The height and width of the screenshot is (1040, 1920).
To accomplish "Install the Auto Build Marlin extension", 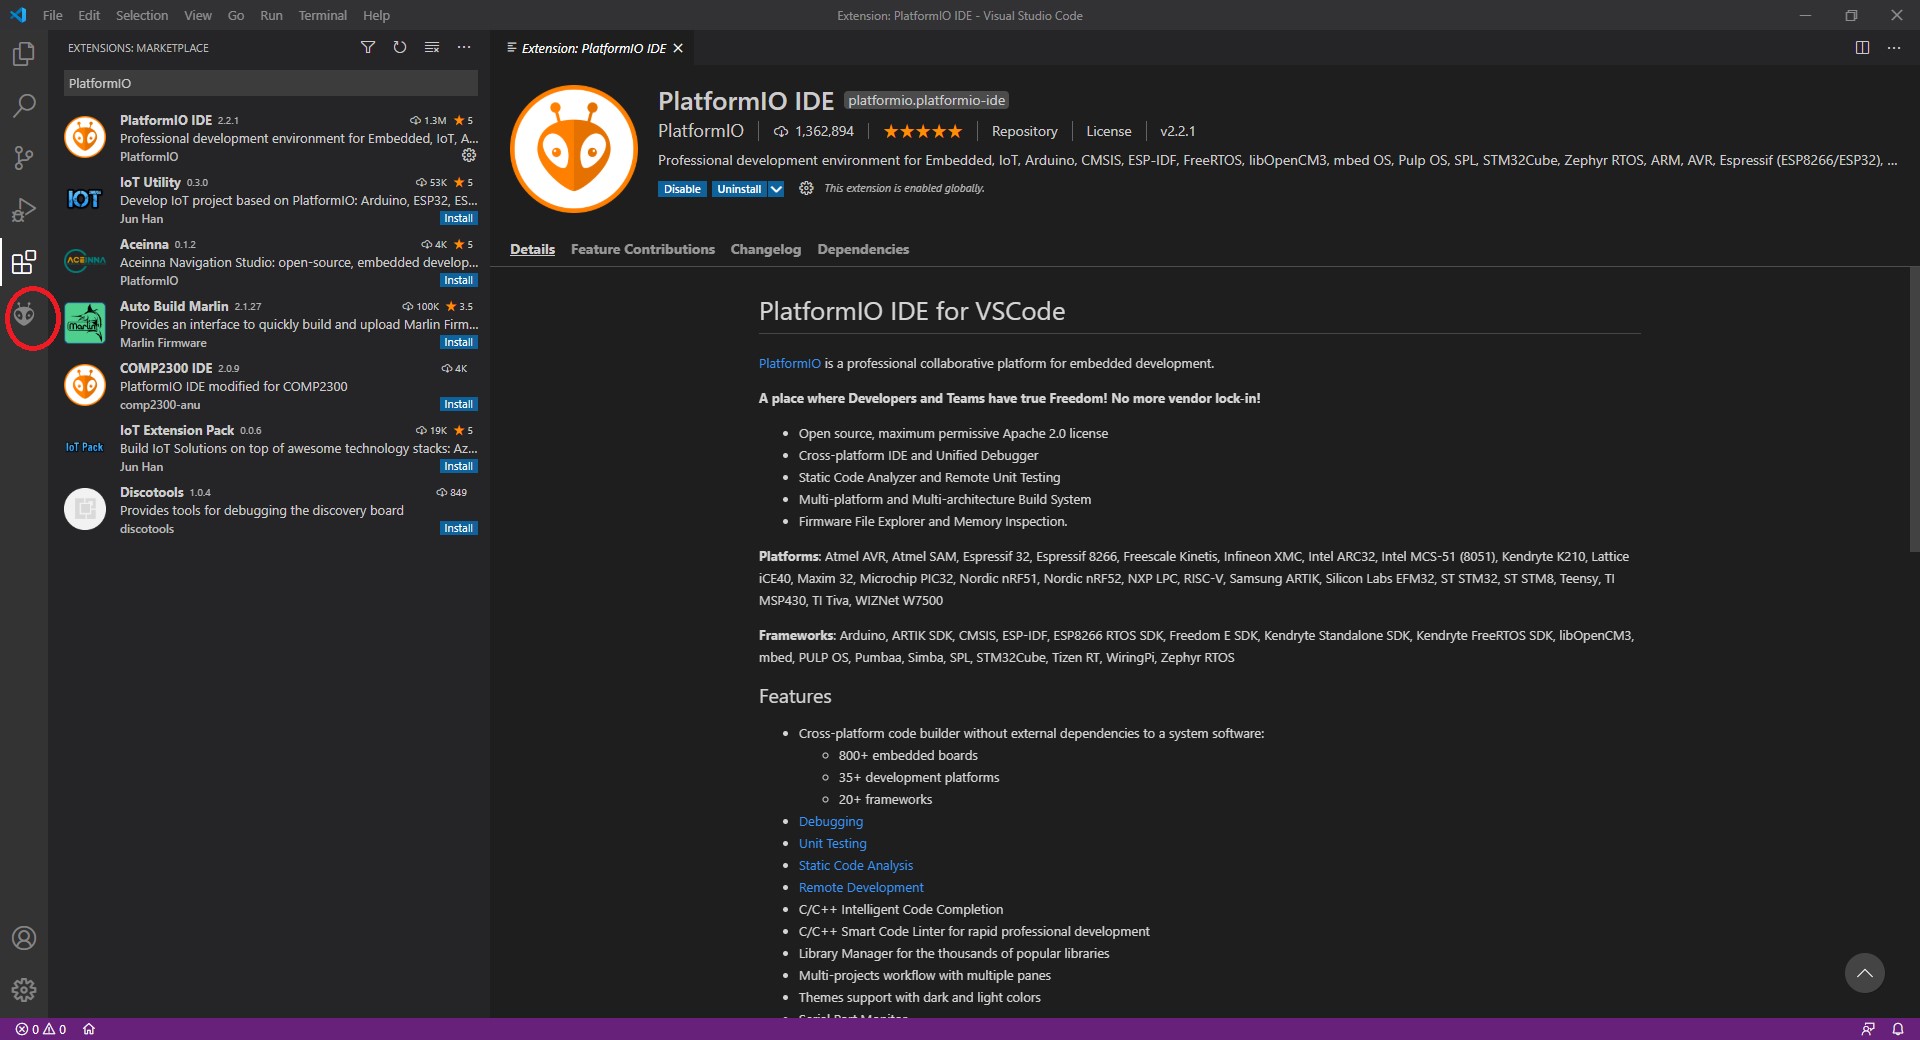I will [x=459, y=342].
